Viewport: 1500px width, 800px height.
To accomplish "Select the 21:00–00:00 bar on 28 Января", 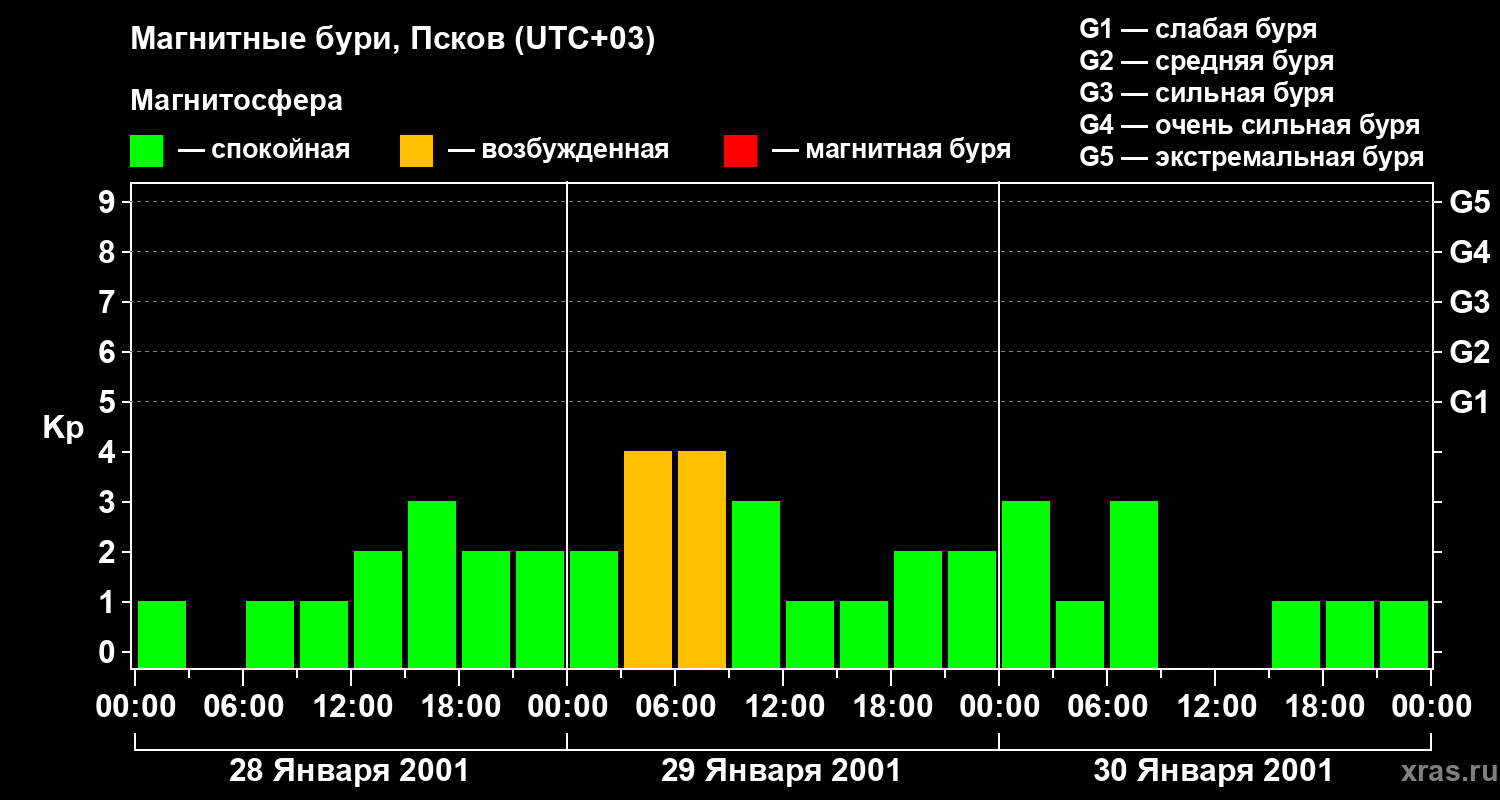I will point(540,609).
